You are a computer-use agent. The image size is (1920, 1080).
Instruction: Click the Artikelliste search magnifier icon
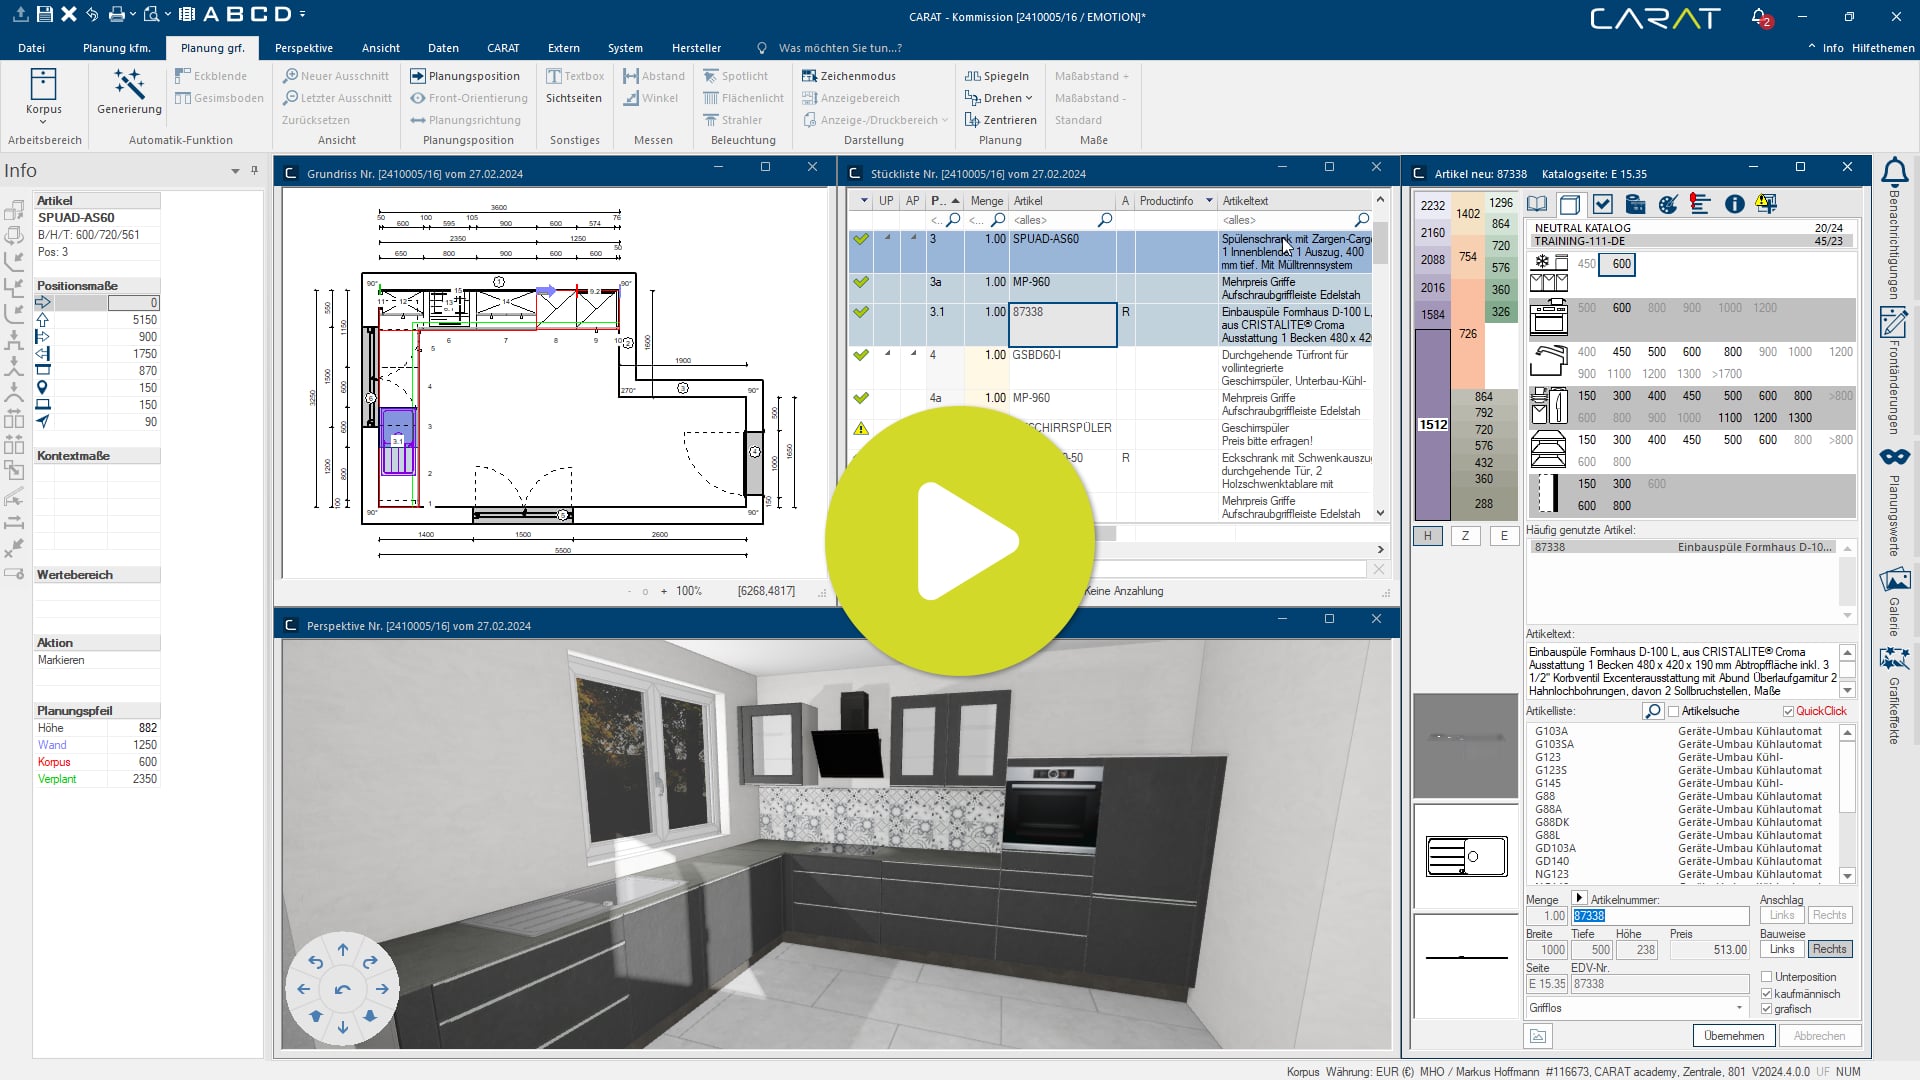click(x=1652, y=711)
